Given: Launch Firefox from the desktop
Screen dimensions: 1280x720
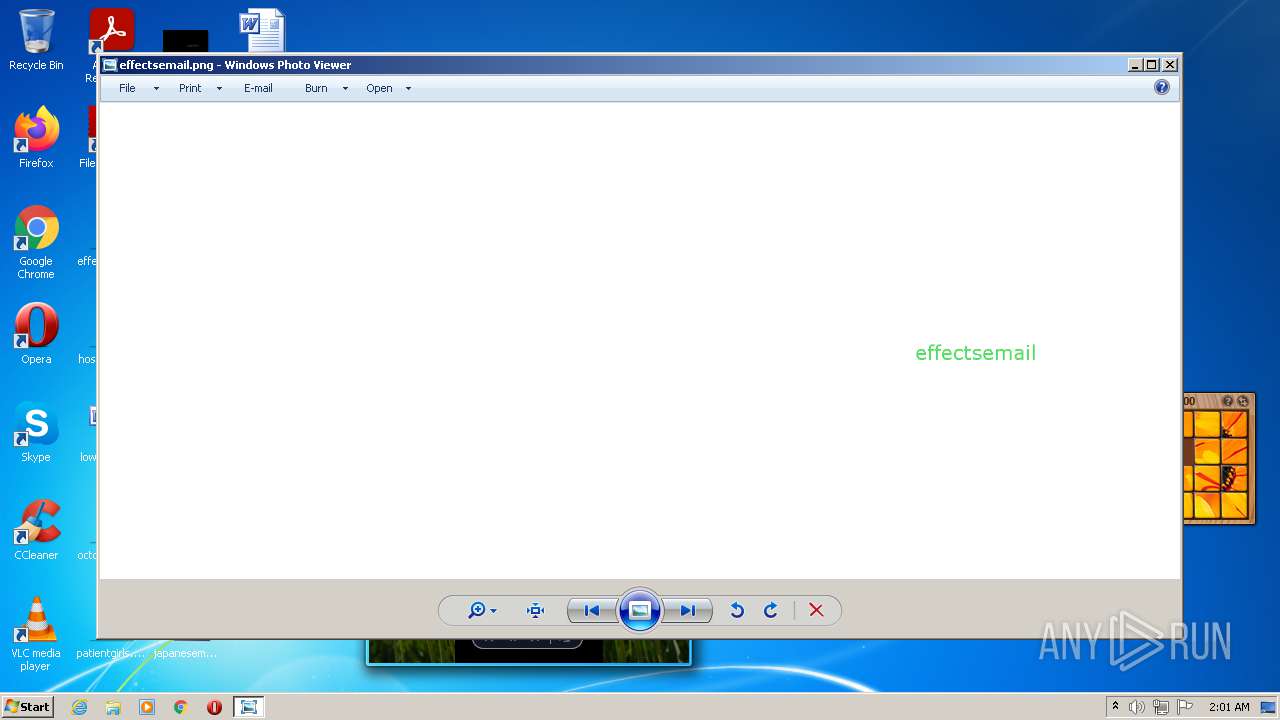Looking at the screenshot, I should 36,137.
